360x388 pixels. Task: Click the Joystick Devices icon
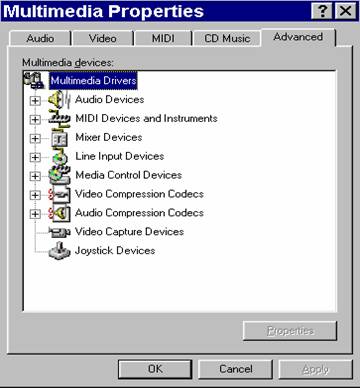[59, 251]
